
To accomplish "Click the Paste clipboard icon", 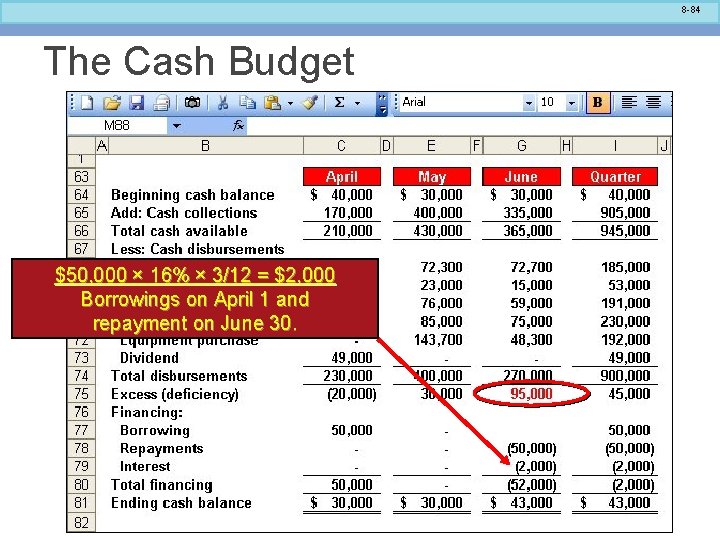I will click(x=272, y=102).
